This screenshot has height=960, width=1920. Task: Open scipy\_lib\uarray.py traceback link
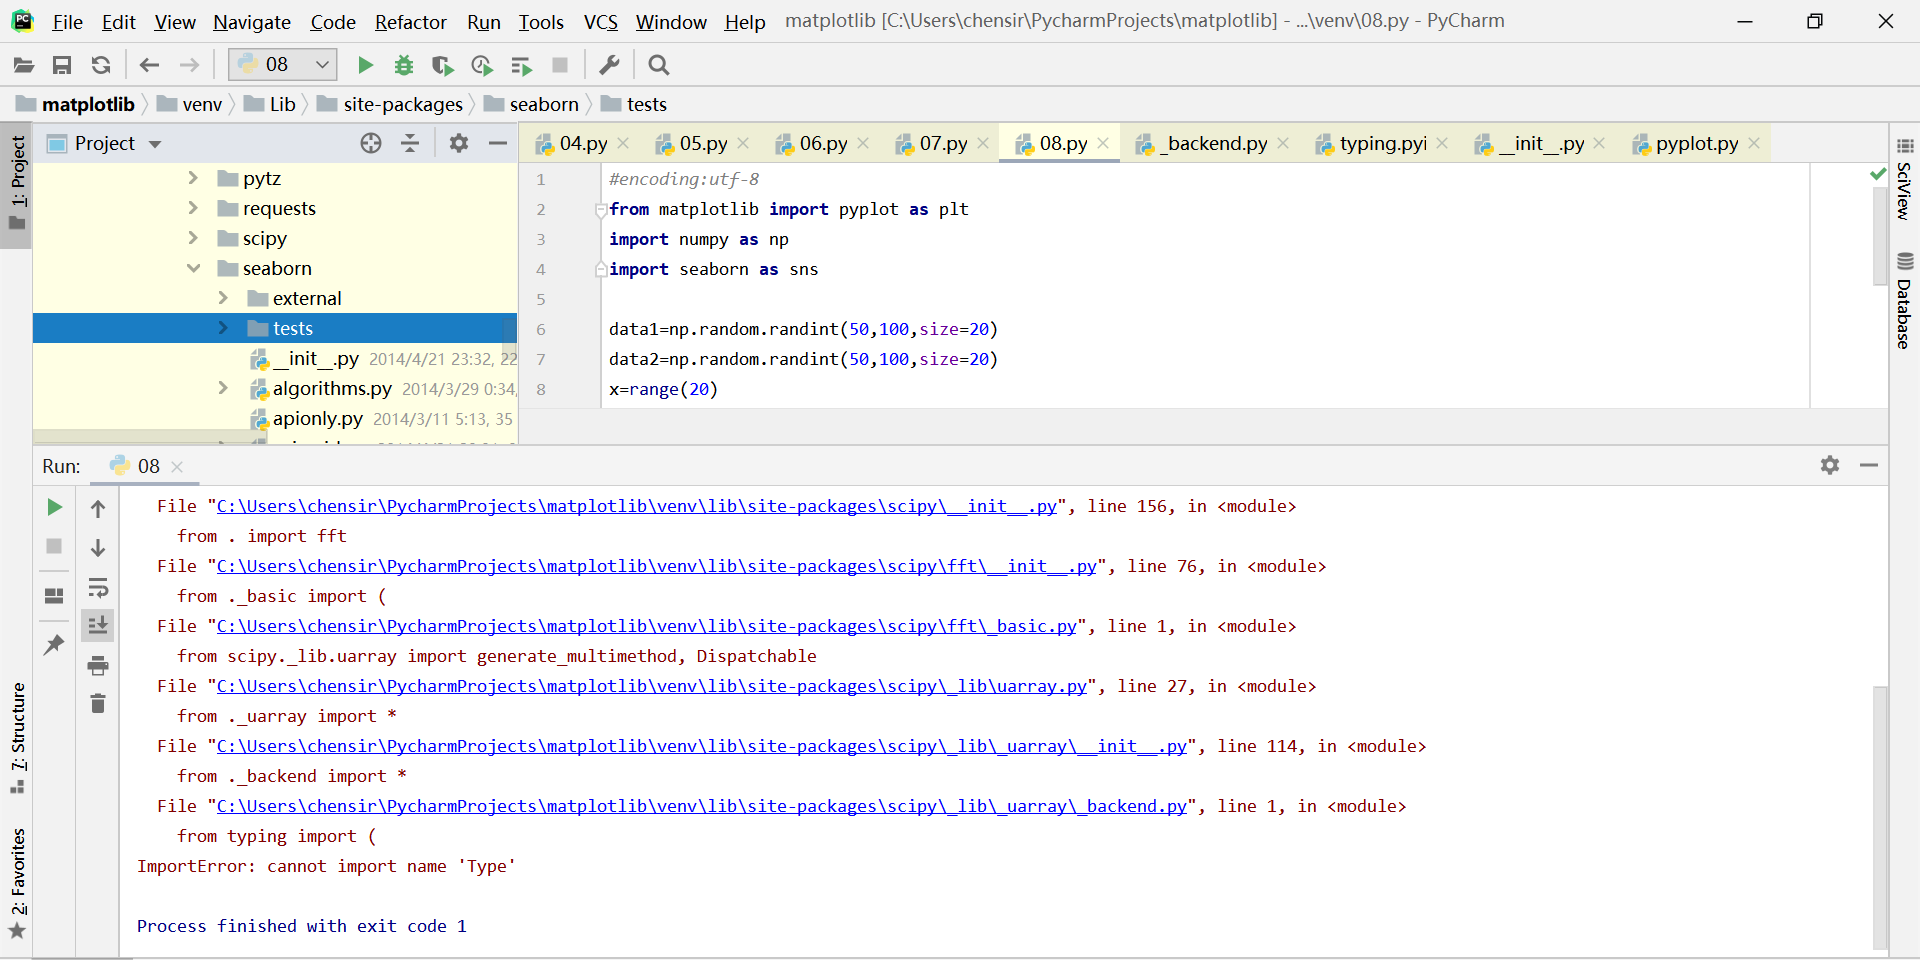pos(652,686)
